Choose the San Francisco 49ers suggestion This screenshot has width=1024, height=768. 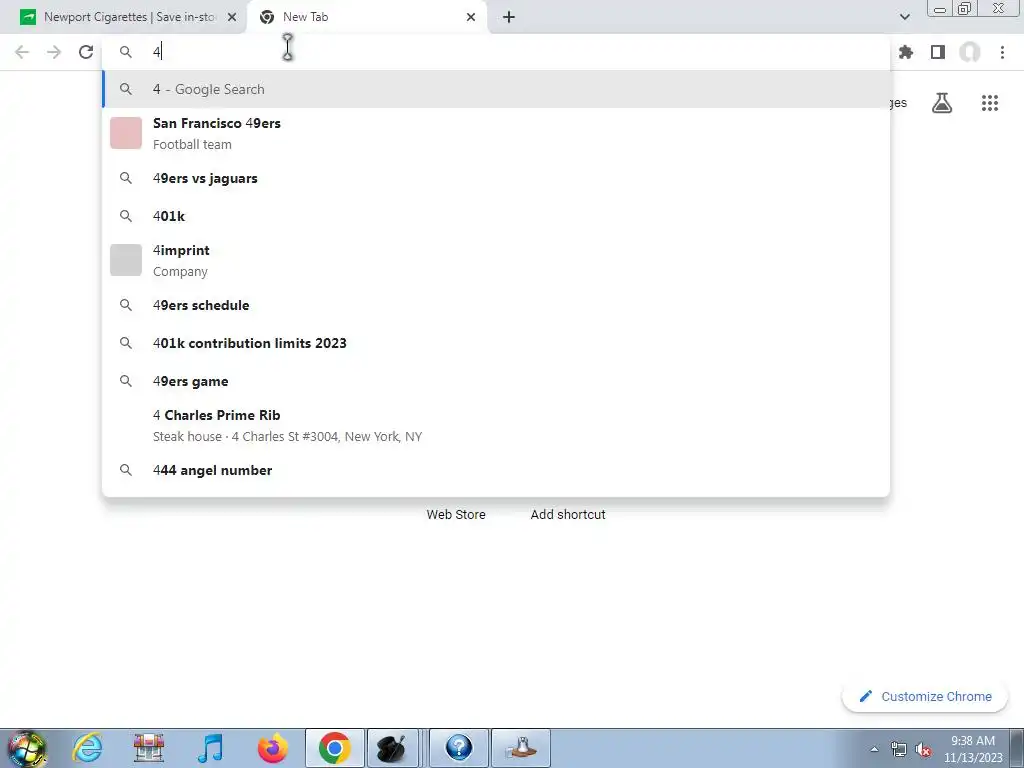[x=496, y=133]
